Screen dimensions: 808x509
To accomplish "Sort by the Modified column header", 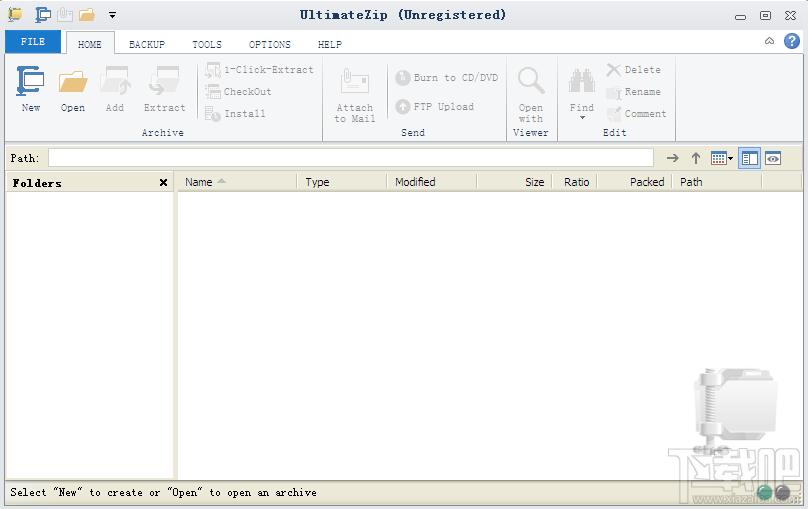I will click(432, 182).
